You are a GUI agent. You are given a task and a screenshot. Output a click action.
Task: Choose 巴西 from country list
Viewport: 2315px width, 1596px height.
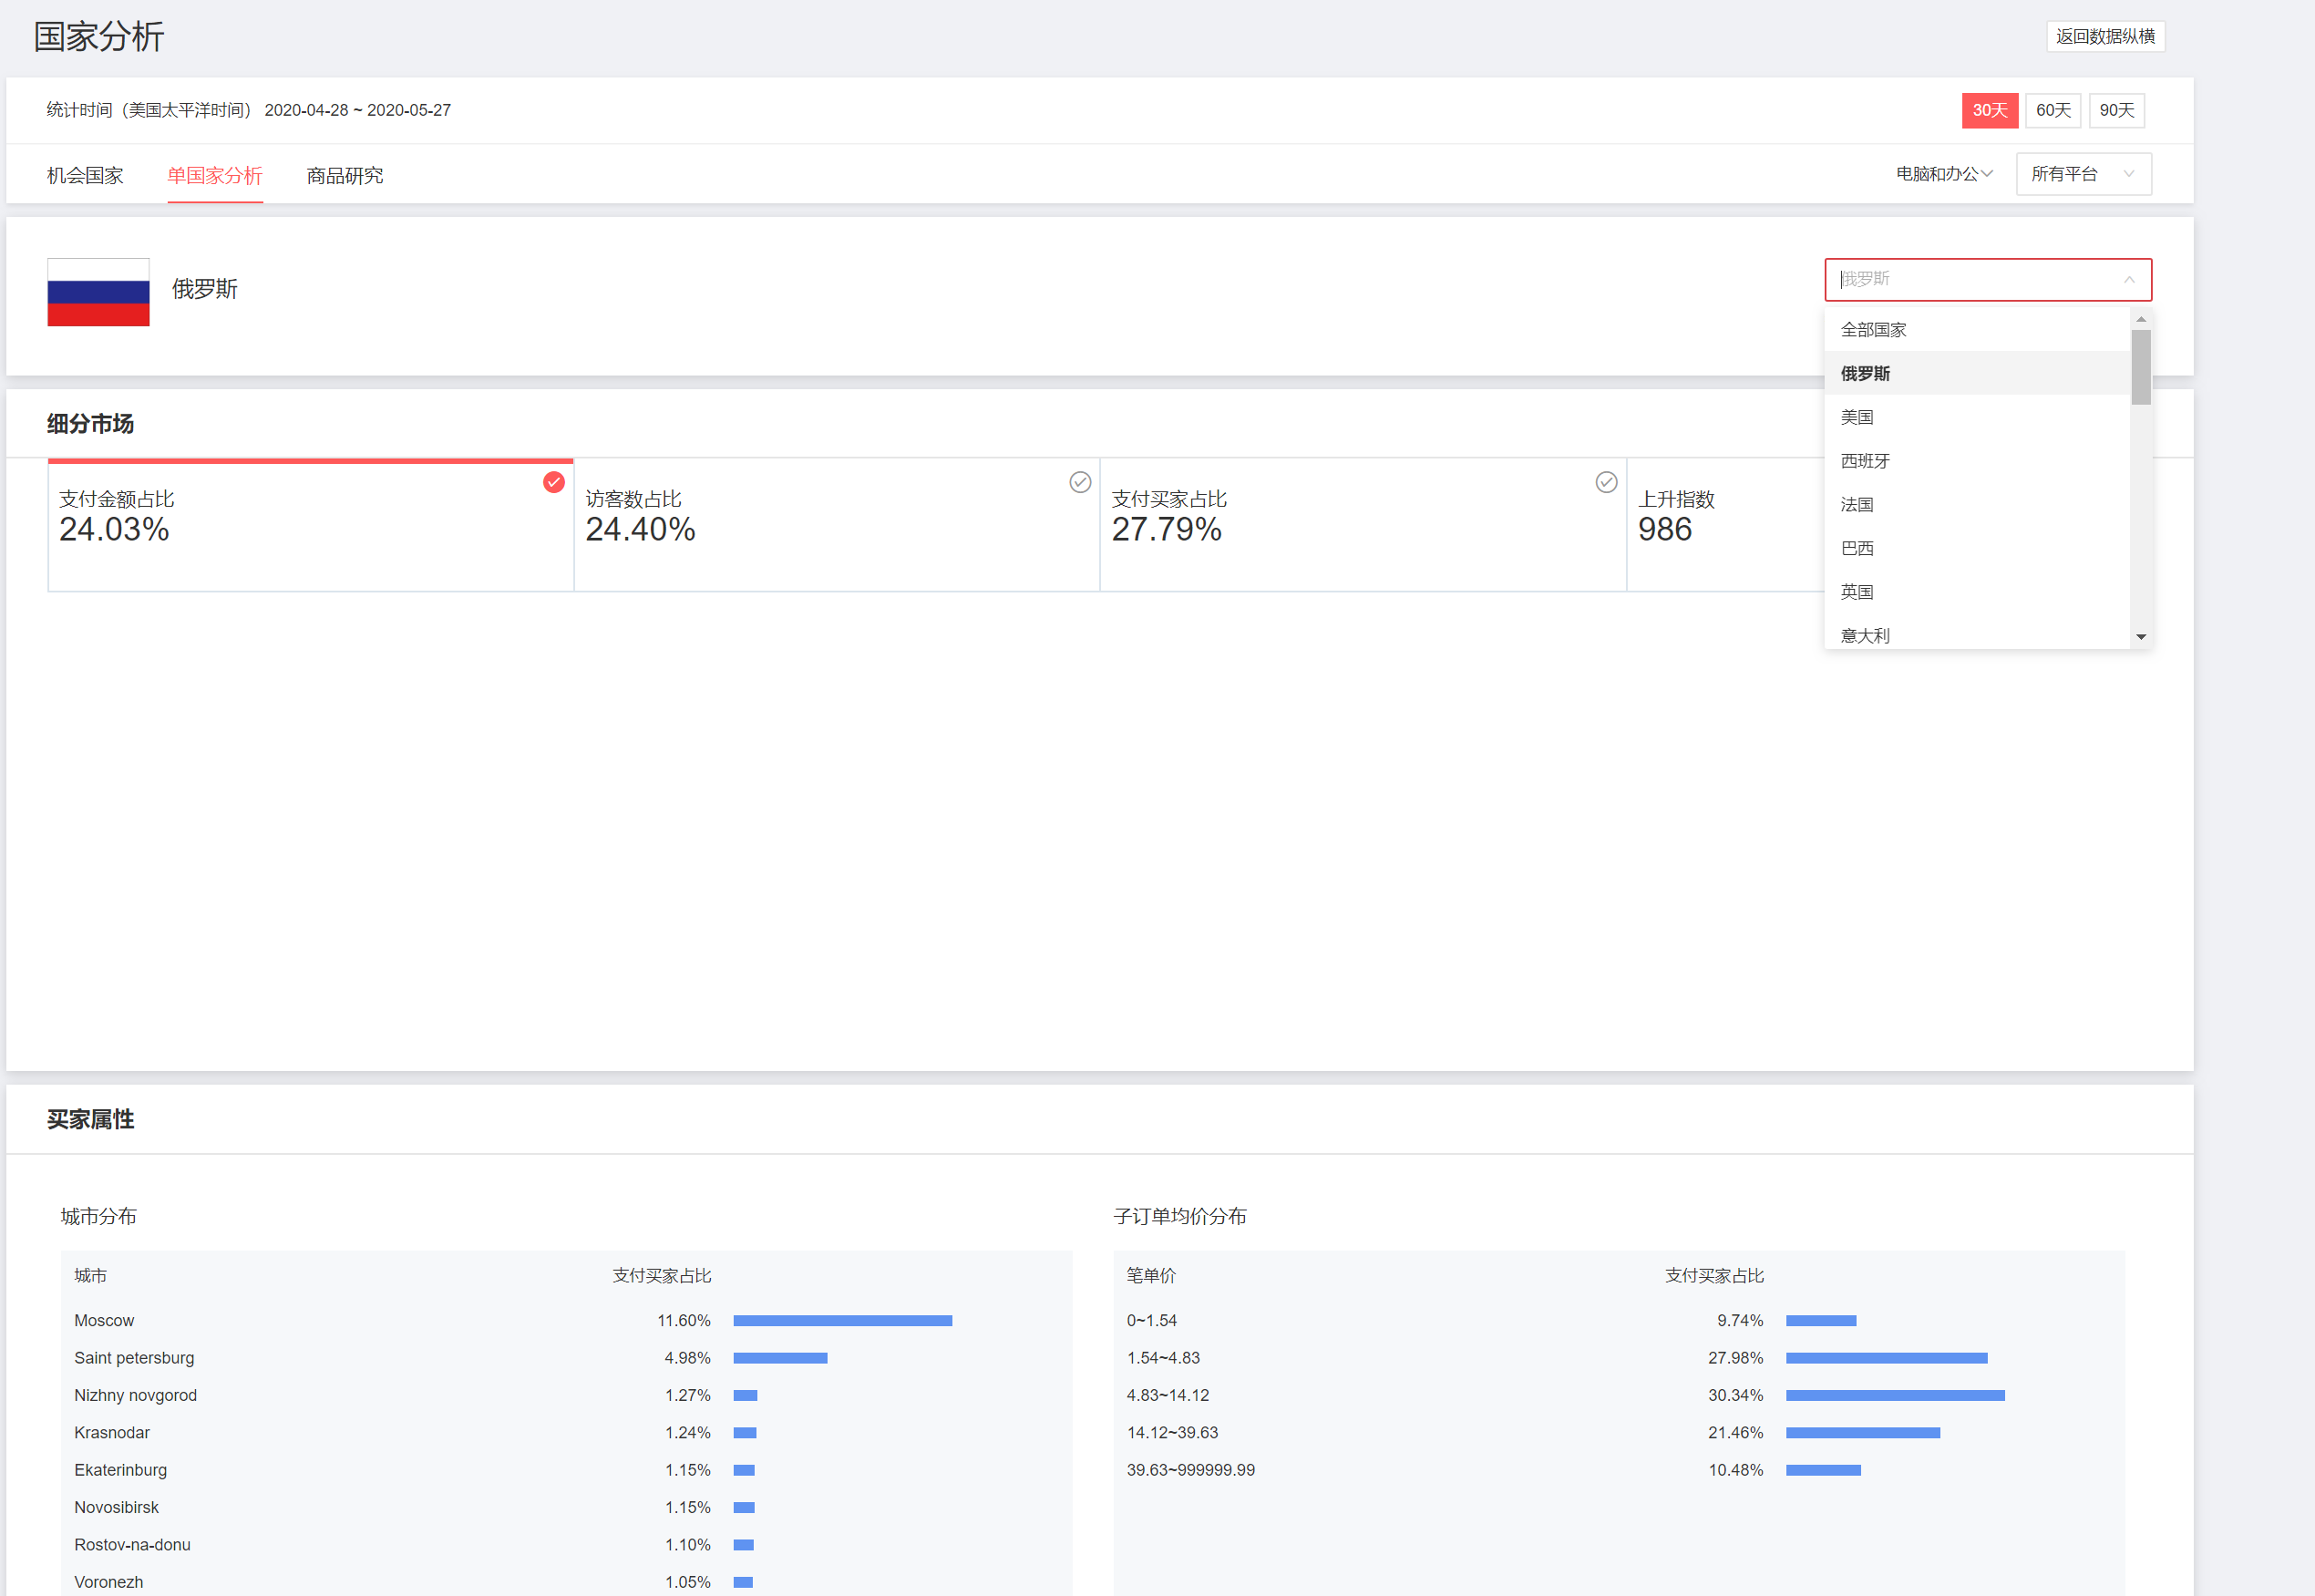(x=1977, y=548)
